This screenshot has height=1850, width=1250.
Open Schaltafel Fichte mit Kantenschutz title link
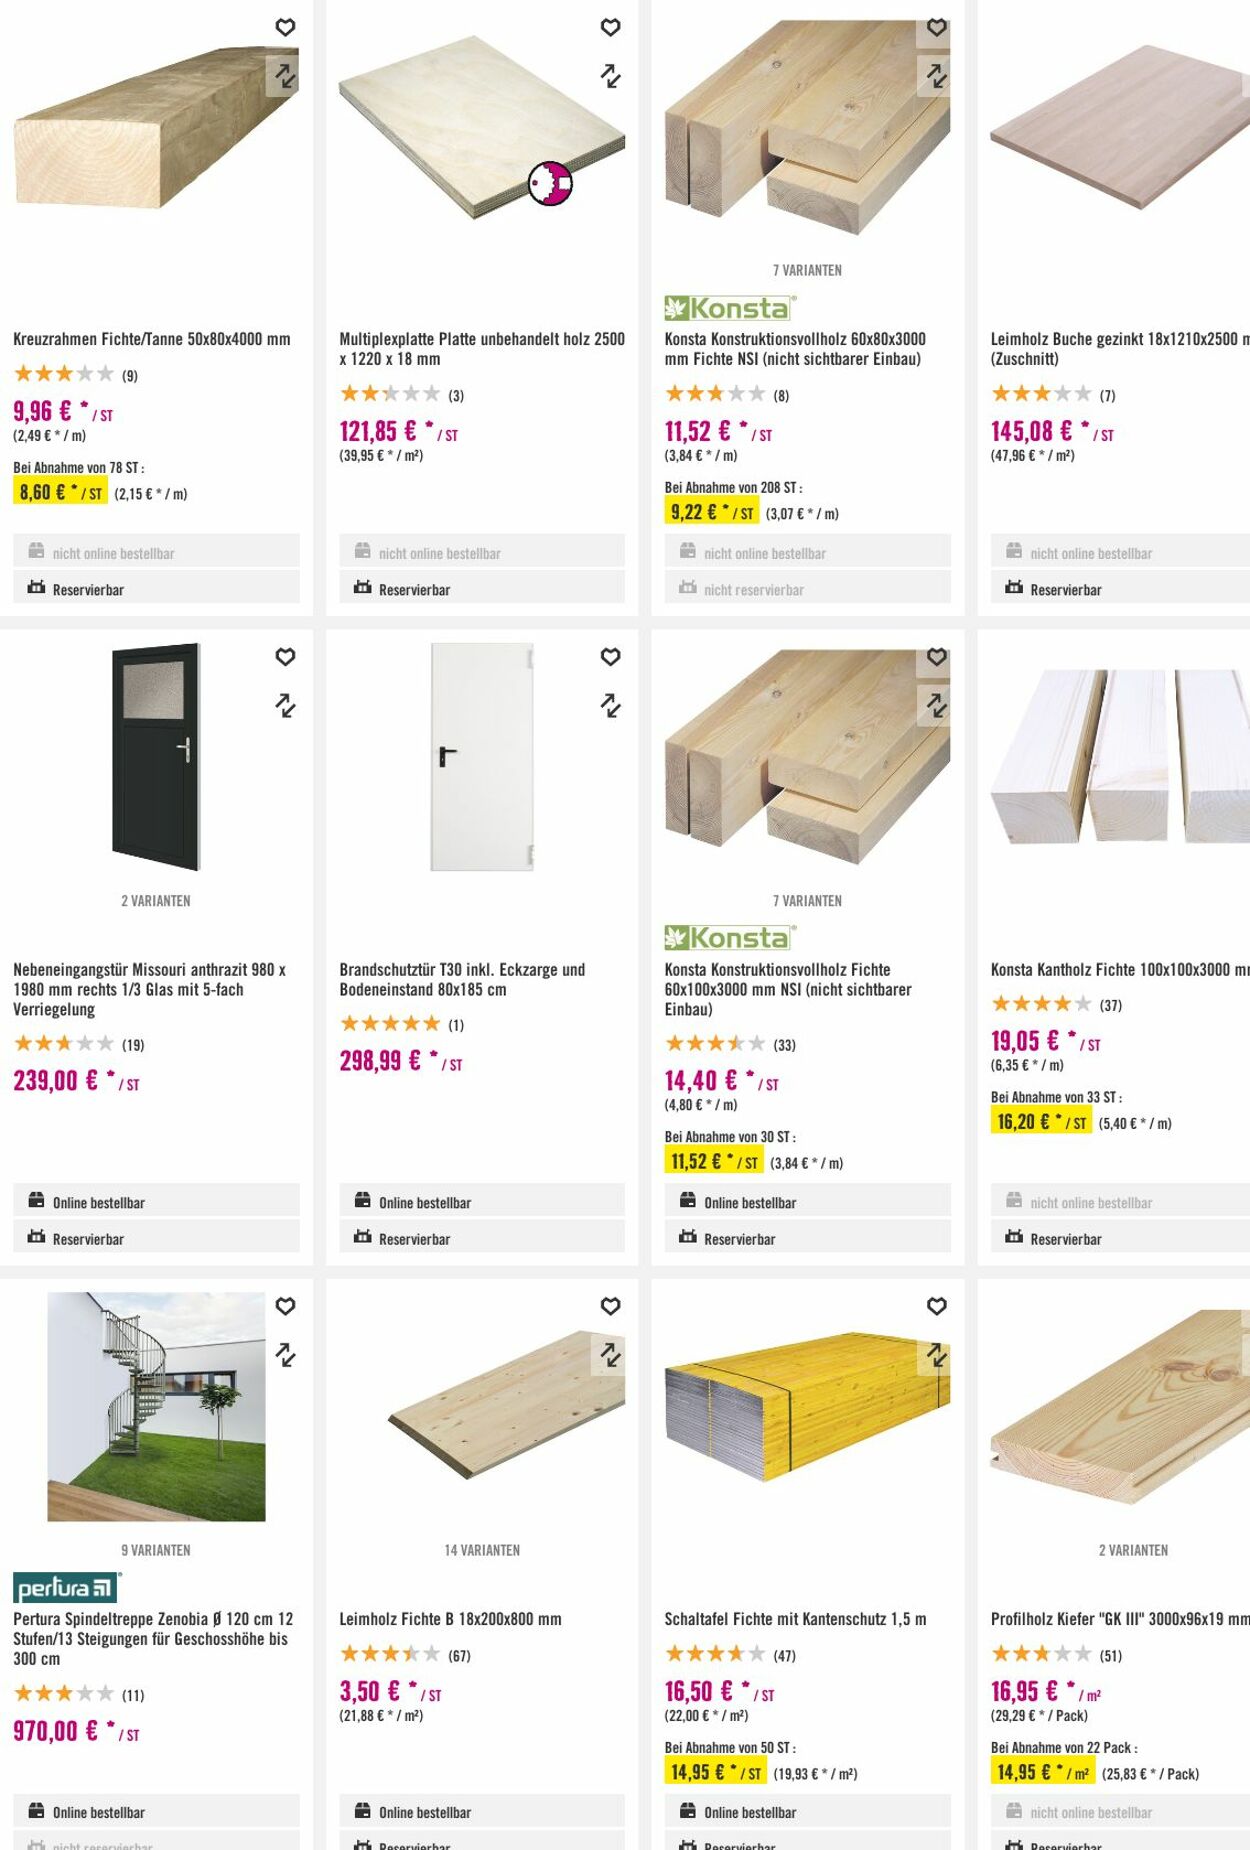click(x=795, y=1619)
